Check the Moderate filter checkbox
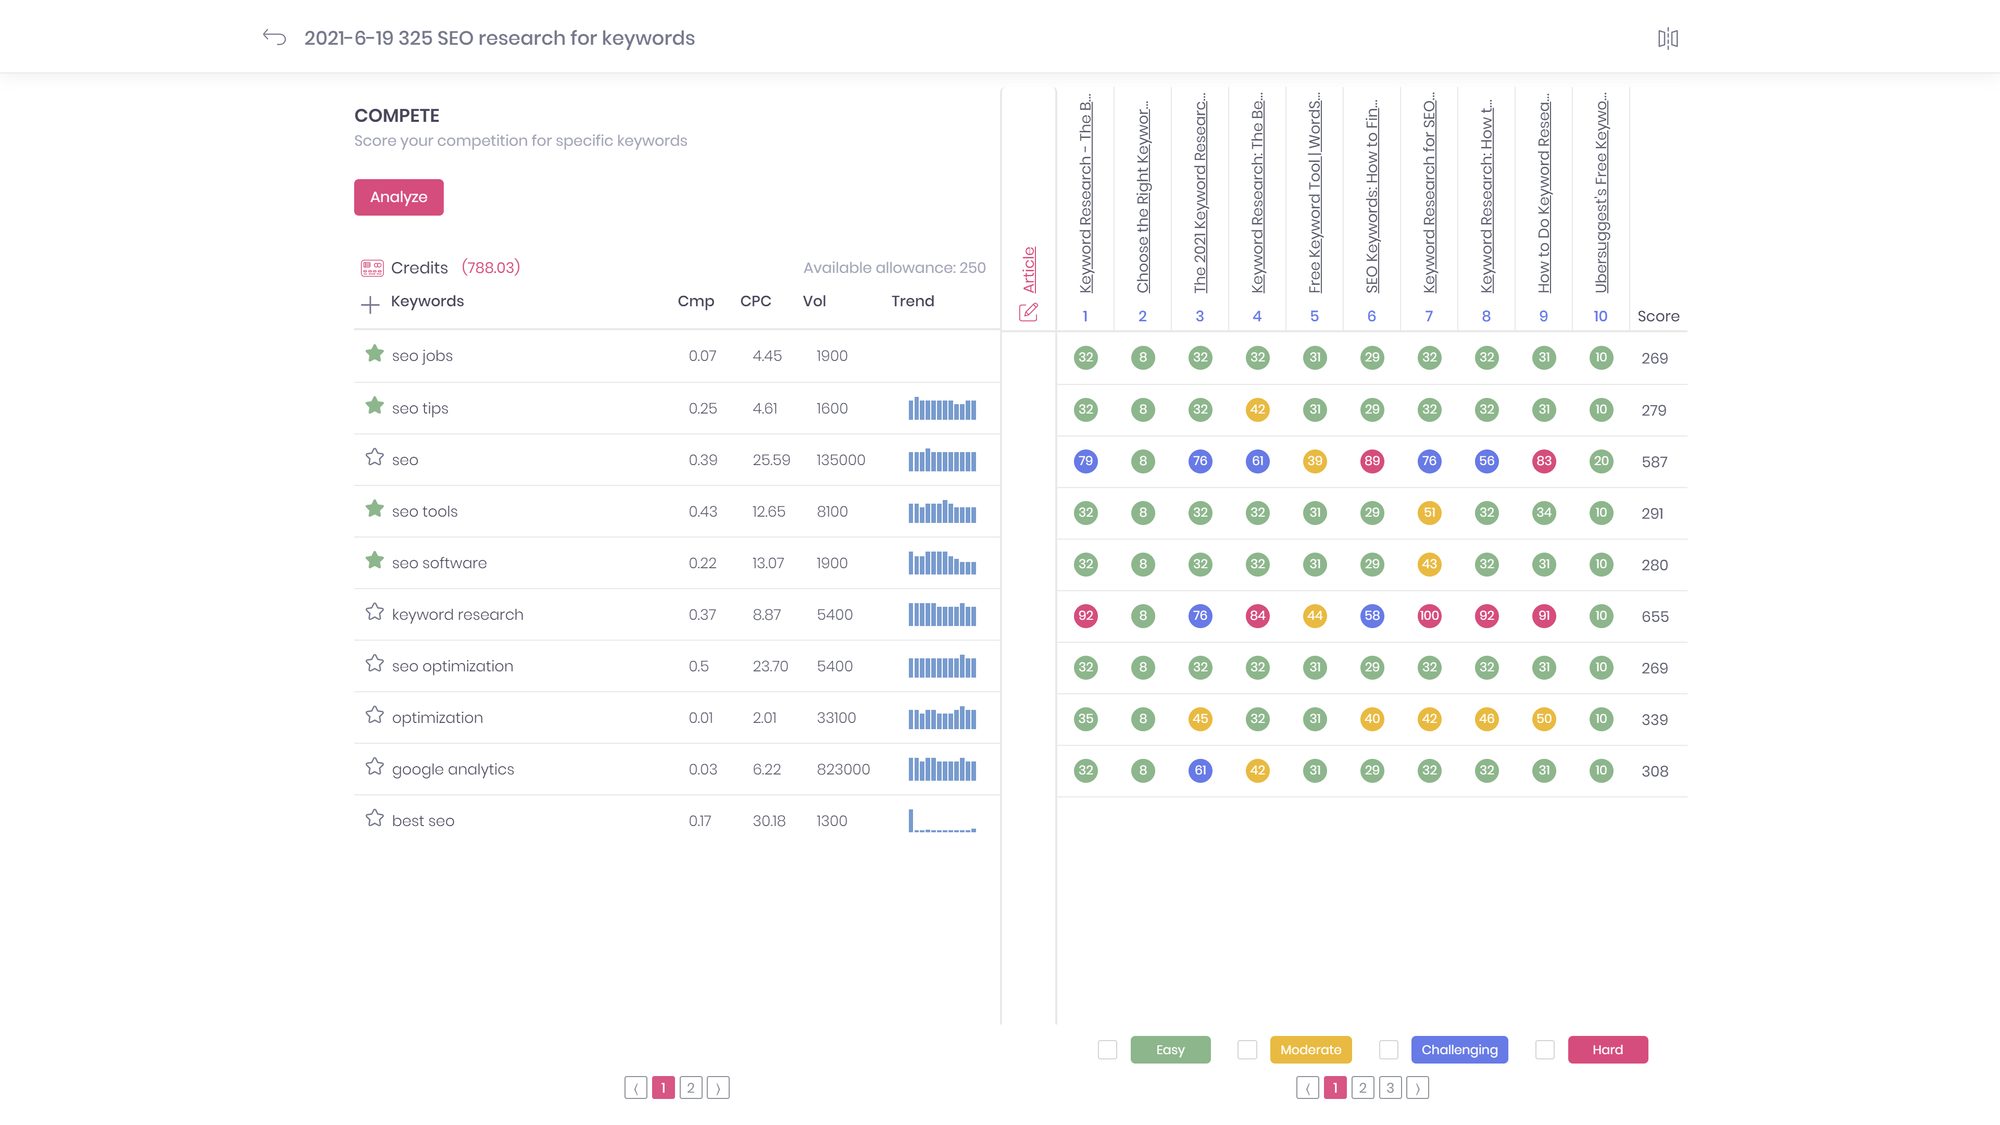This screenshot has height=1125, width=2000. coord(1247,1050)
